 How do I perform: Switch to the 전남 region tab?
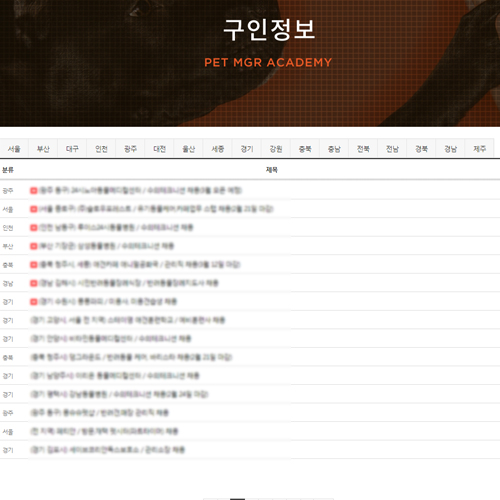coord(392,149)
